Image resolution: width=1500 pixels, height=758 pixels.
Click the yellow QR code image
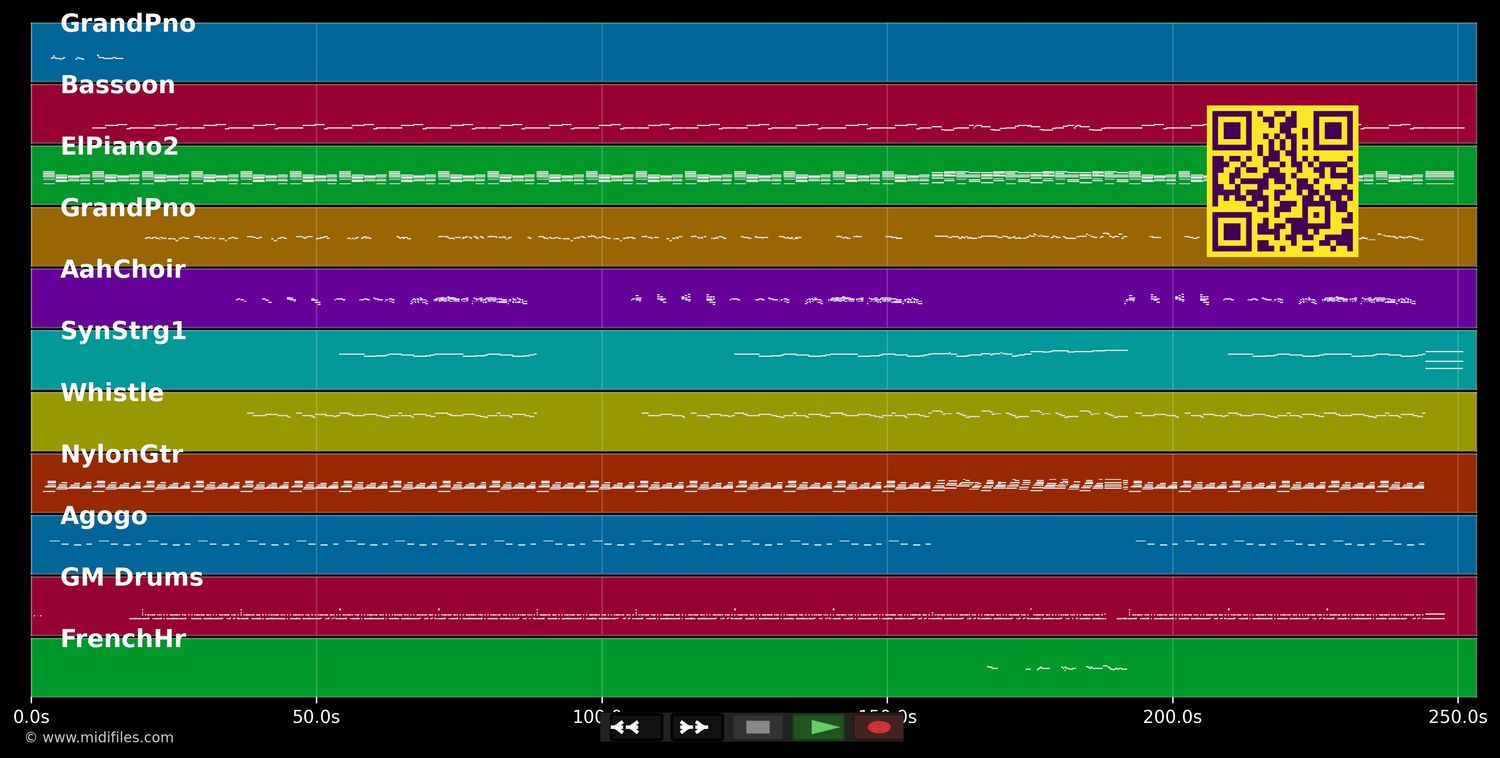[1282, 181]
